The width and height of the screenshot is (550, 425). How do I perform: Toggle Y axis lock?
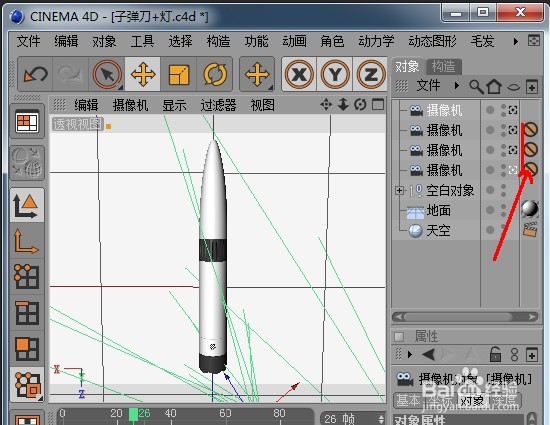[x=335, y=74]
